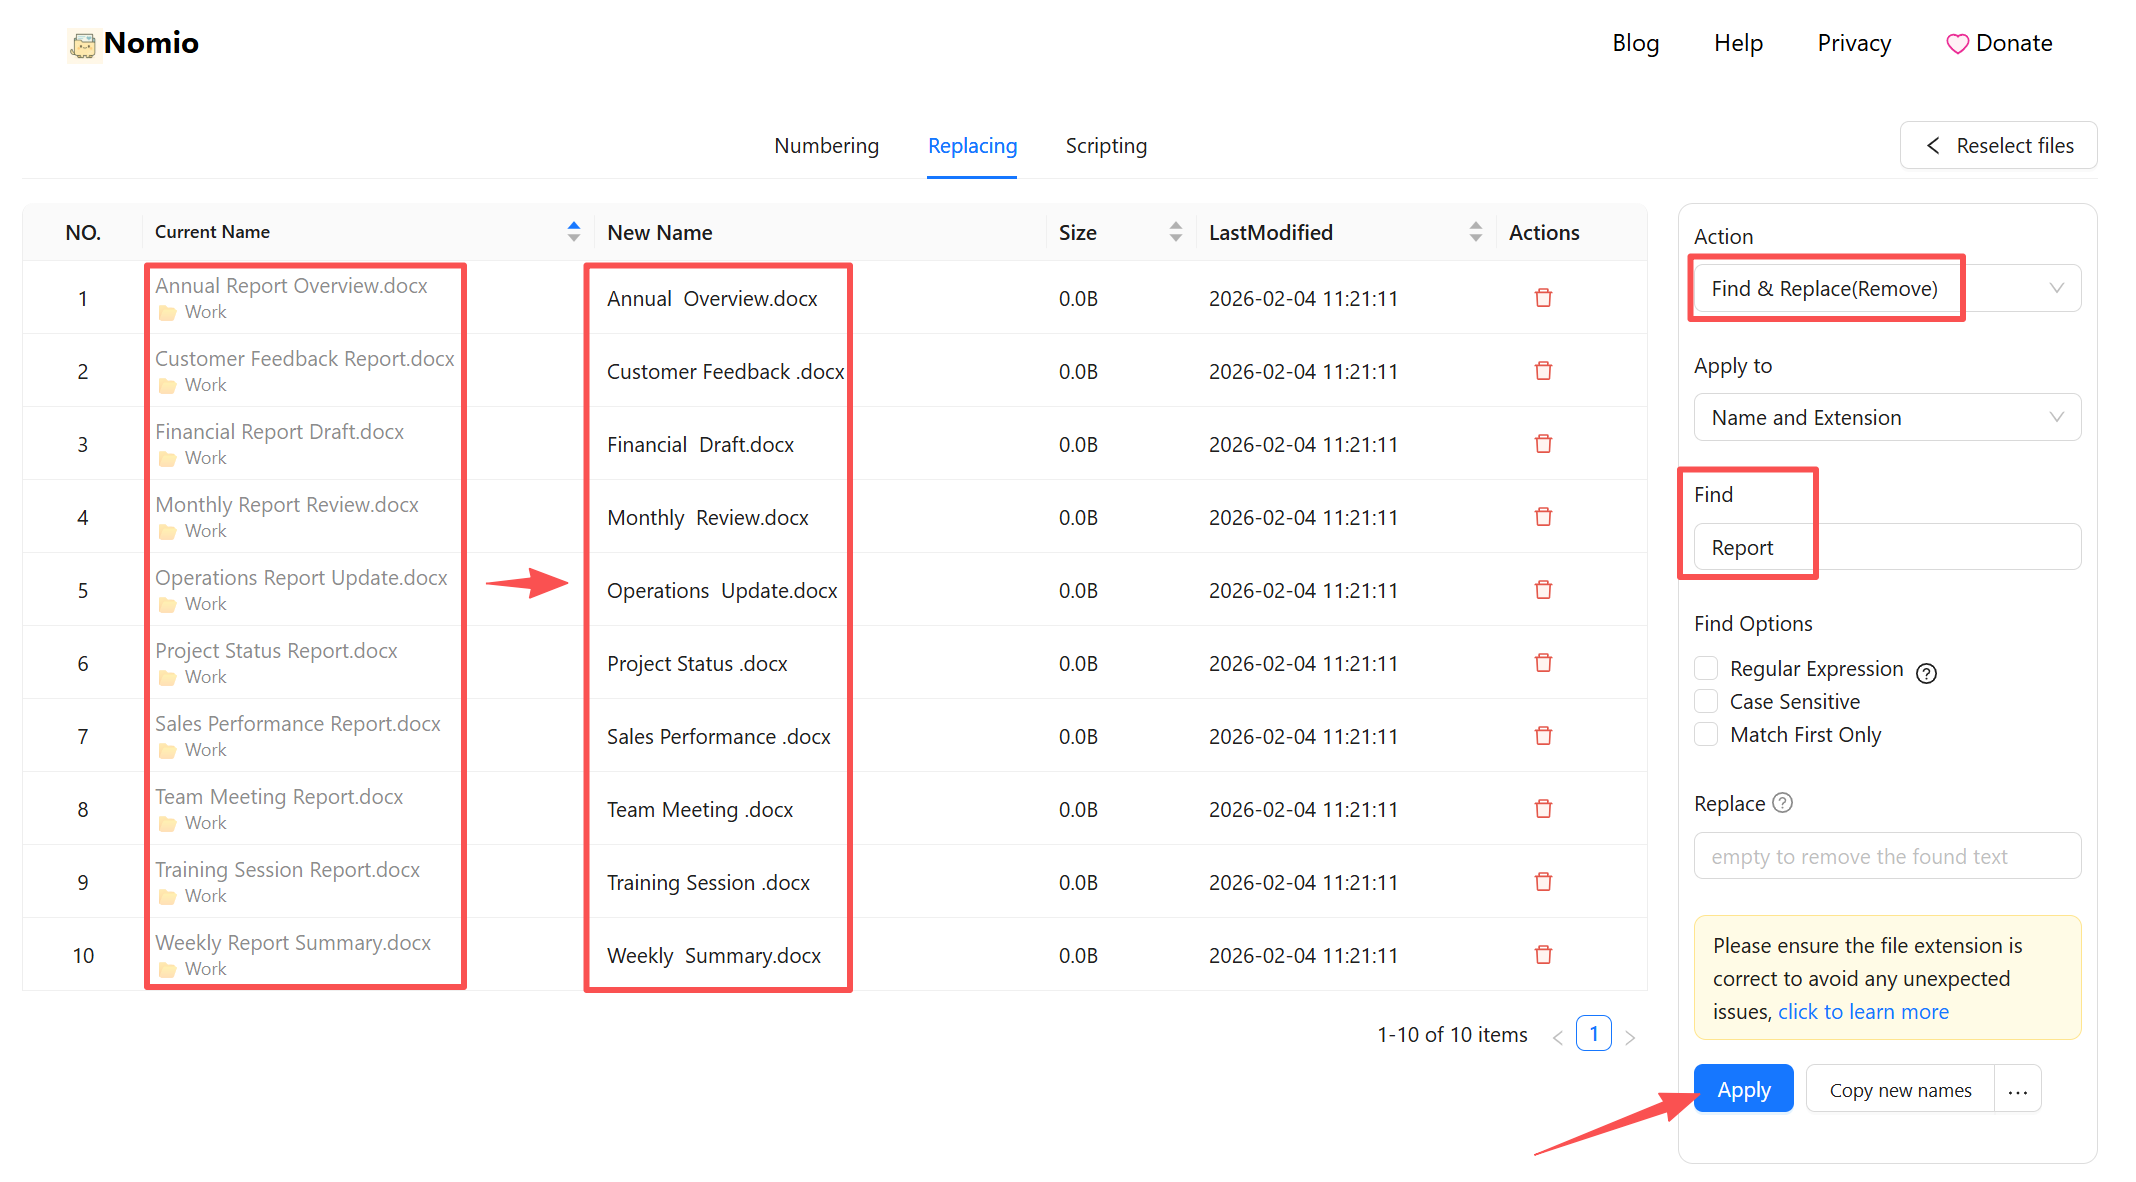Follow the click to learn more link
This screenshot has height=1182, width=2136.
pyautogui.click(x=1862, y=1012)
